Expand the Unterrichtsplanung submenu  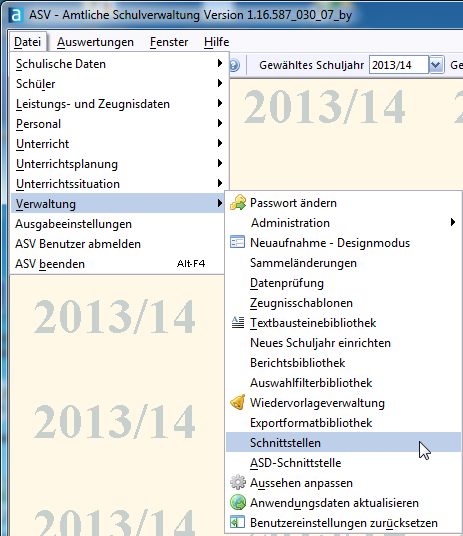[118, 164]
